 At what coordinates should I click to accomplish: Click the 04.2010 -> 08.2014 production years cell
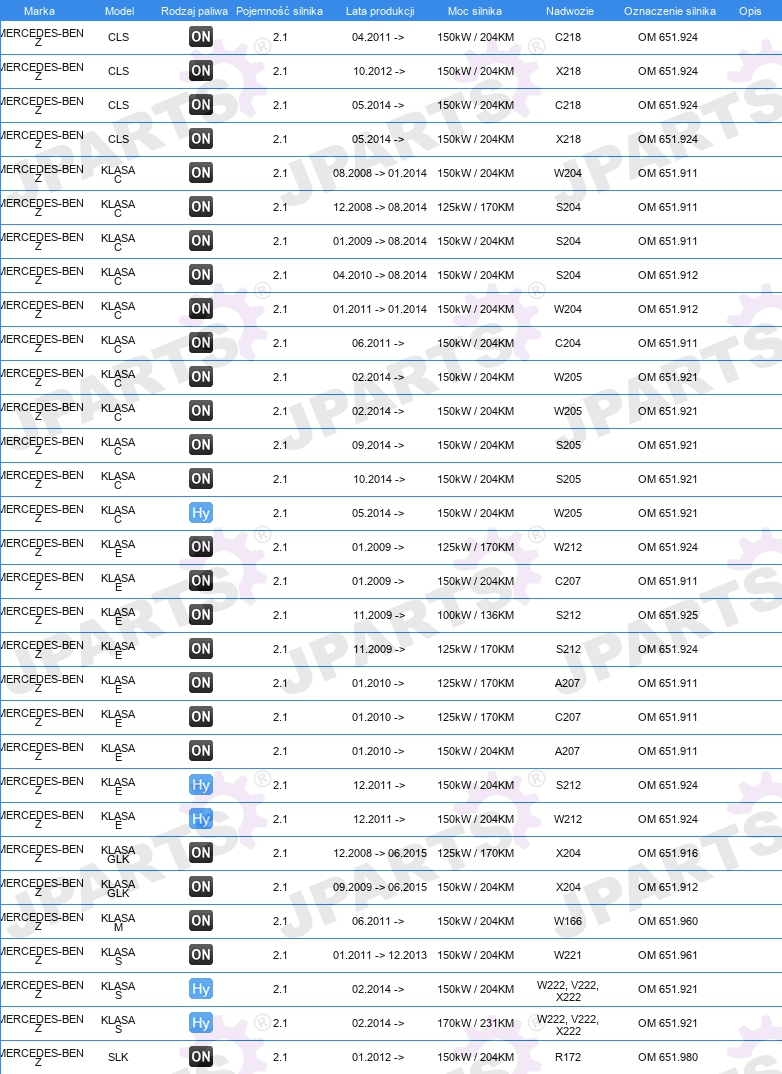(x=380, y=275)
